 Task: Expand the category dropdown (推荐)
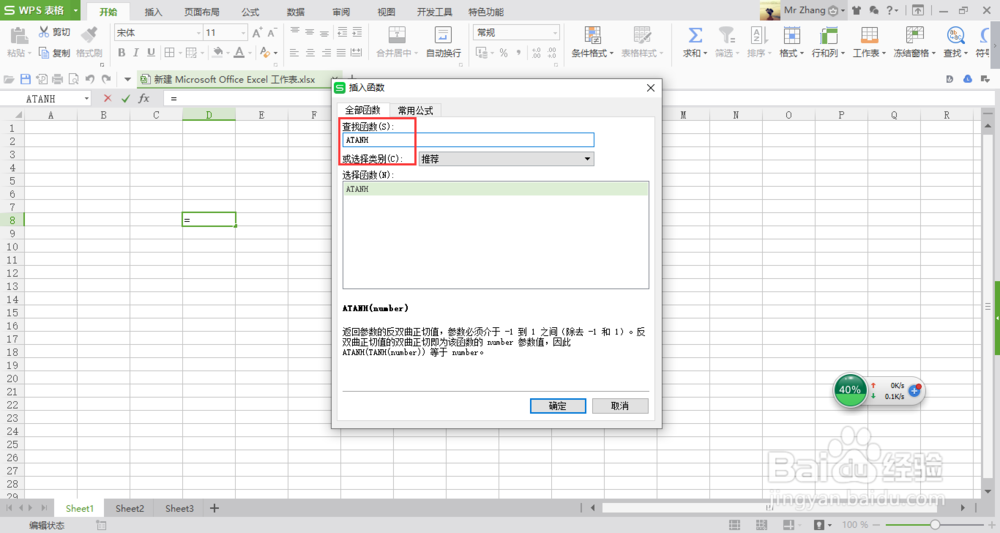coord(587,159)
